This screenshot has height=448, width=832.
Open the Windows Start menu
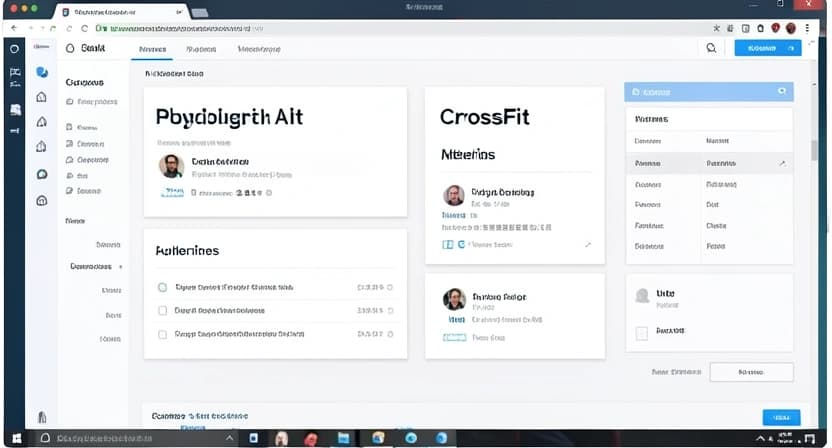point(16,439)
